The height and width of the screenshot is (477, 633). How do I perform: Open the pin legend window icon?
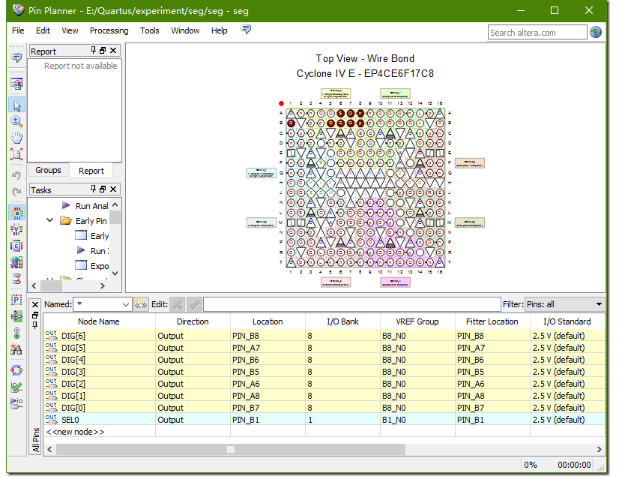point(17,84)
